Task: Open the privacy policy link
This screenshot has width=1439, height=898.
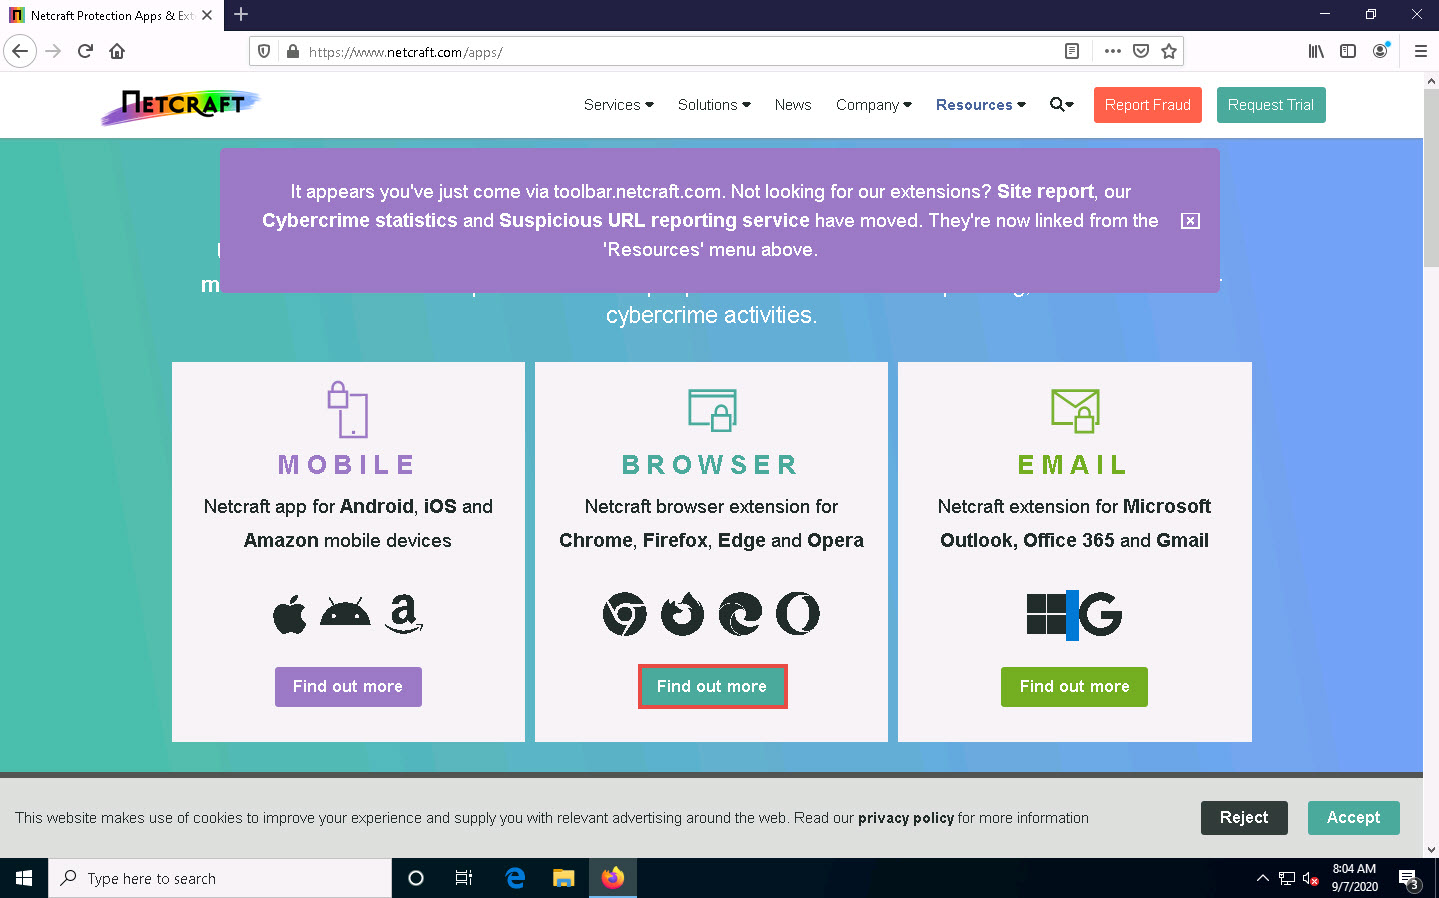Action: (x=906, y=818)
